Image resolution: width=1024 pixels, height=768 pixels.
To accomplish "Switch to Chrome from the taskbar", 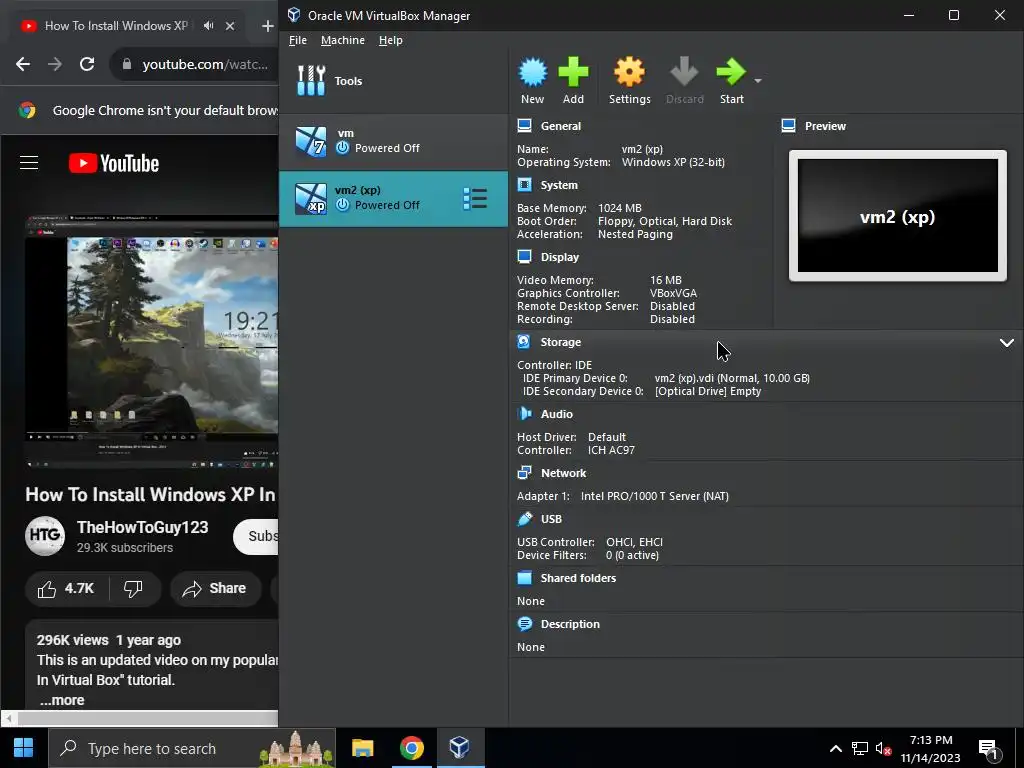I will pos(411,748).
